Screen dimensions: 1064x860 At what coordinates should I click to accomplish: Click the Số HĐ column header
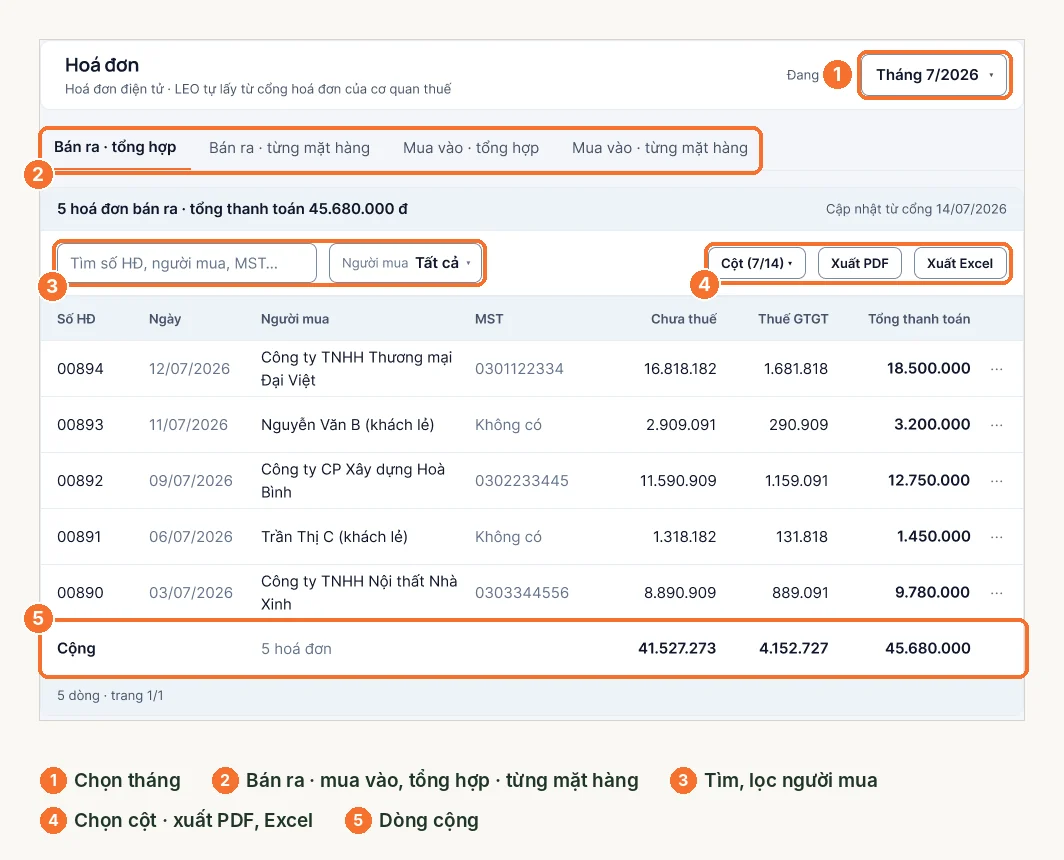tap(76, 319)
